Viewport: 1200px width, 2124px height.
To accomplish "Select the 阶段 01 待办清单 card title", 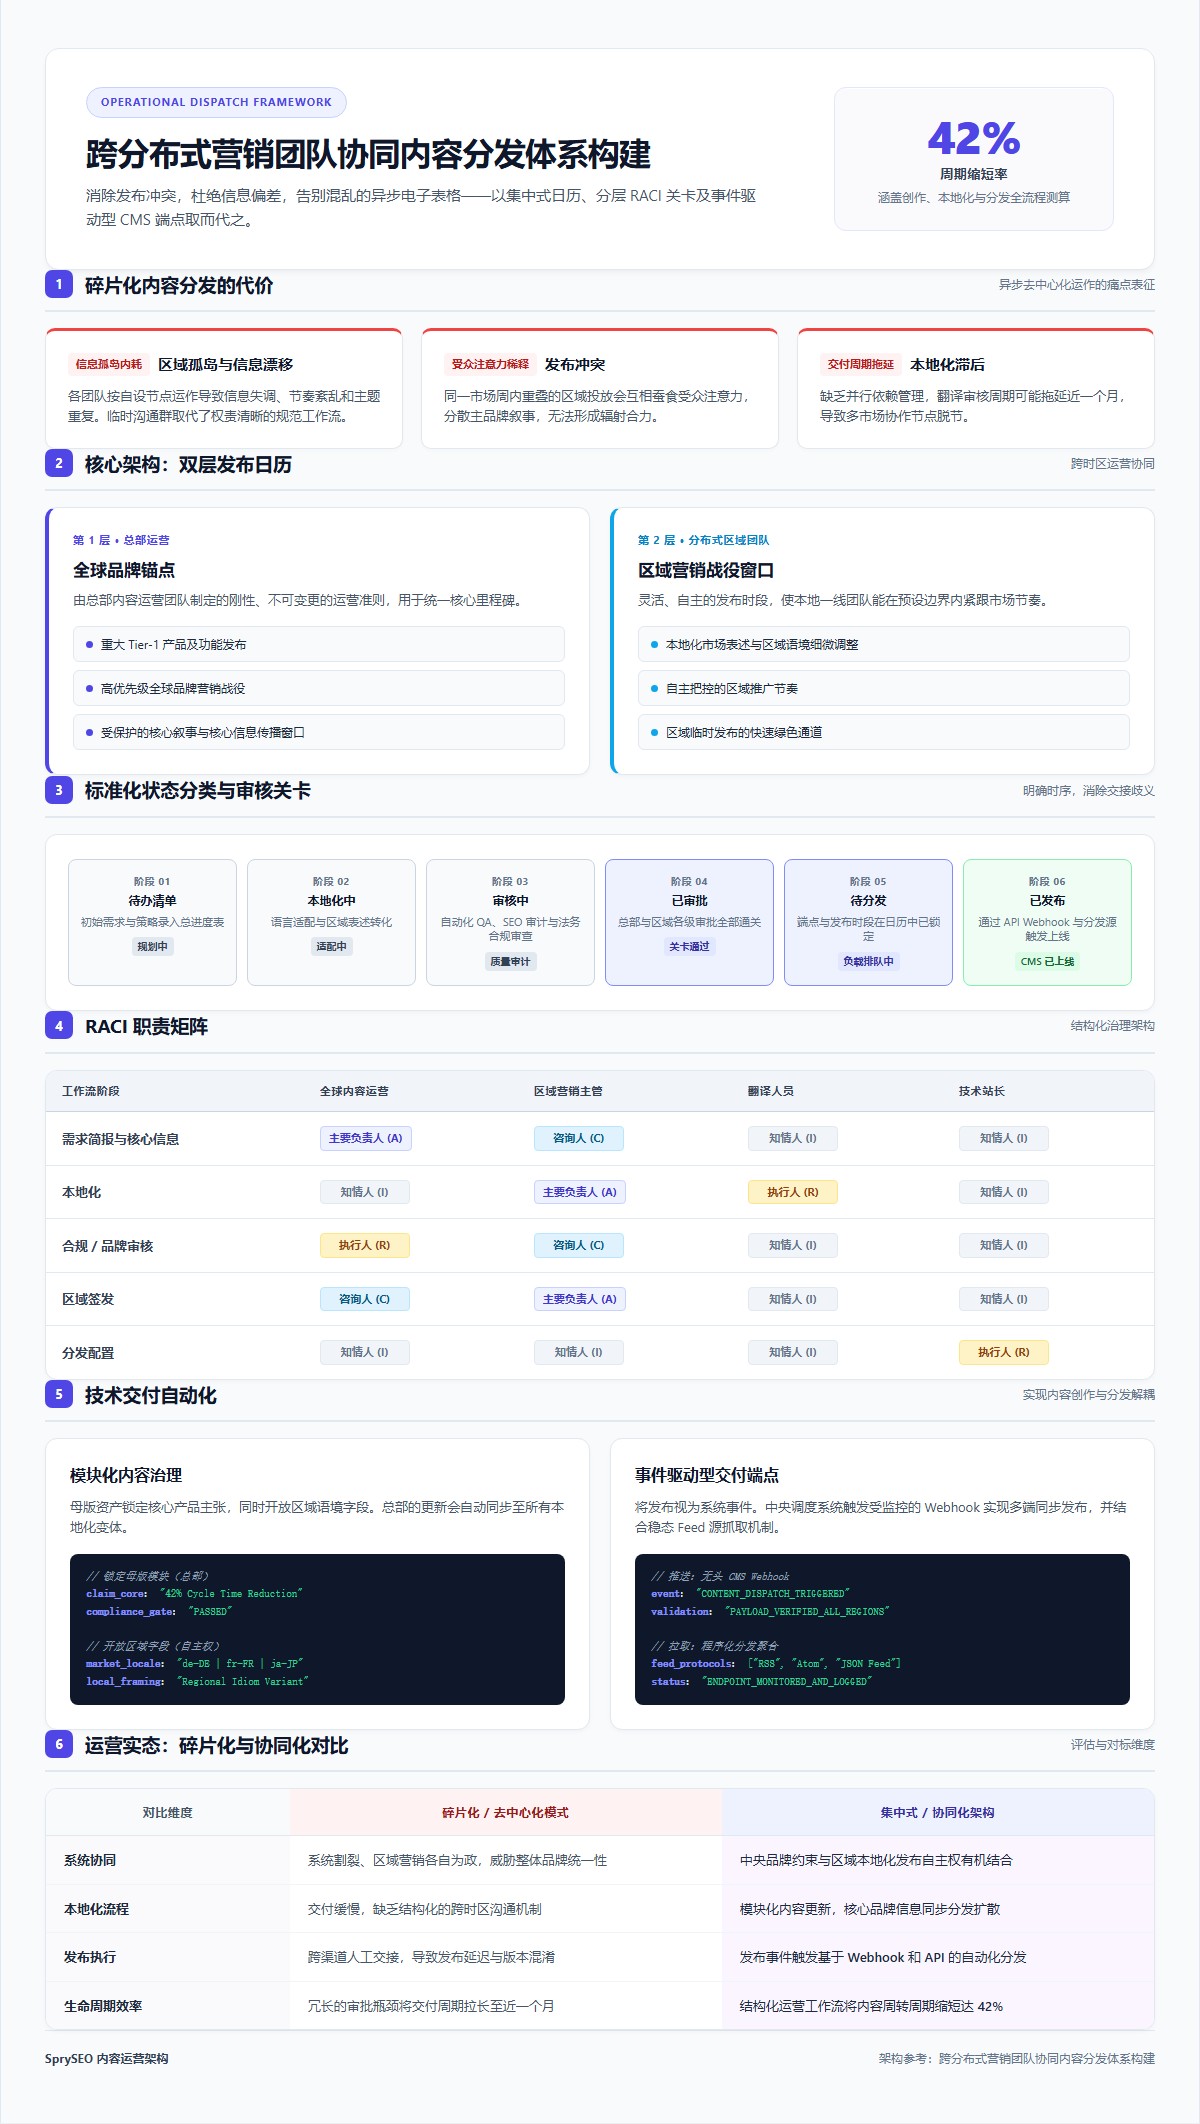I will (152, 901).
